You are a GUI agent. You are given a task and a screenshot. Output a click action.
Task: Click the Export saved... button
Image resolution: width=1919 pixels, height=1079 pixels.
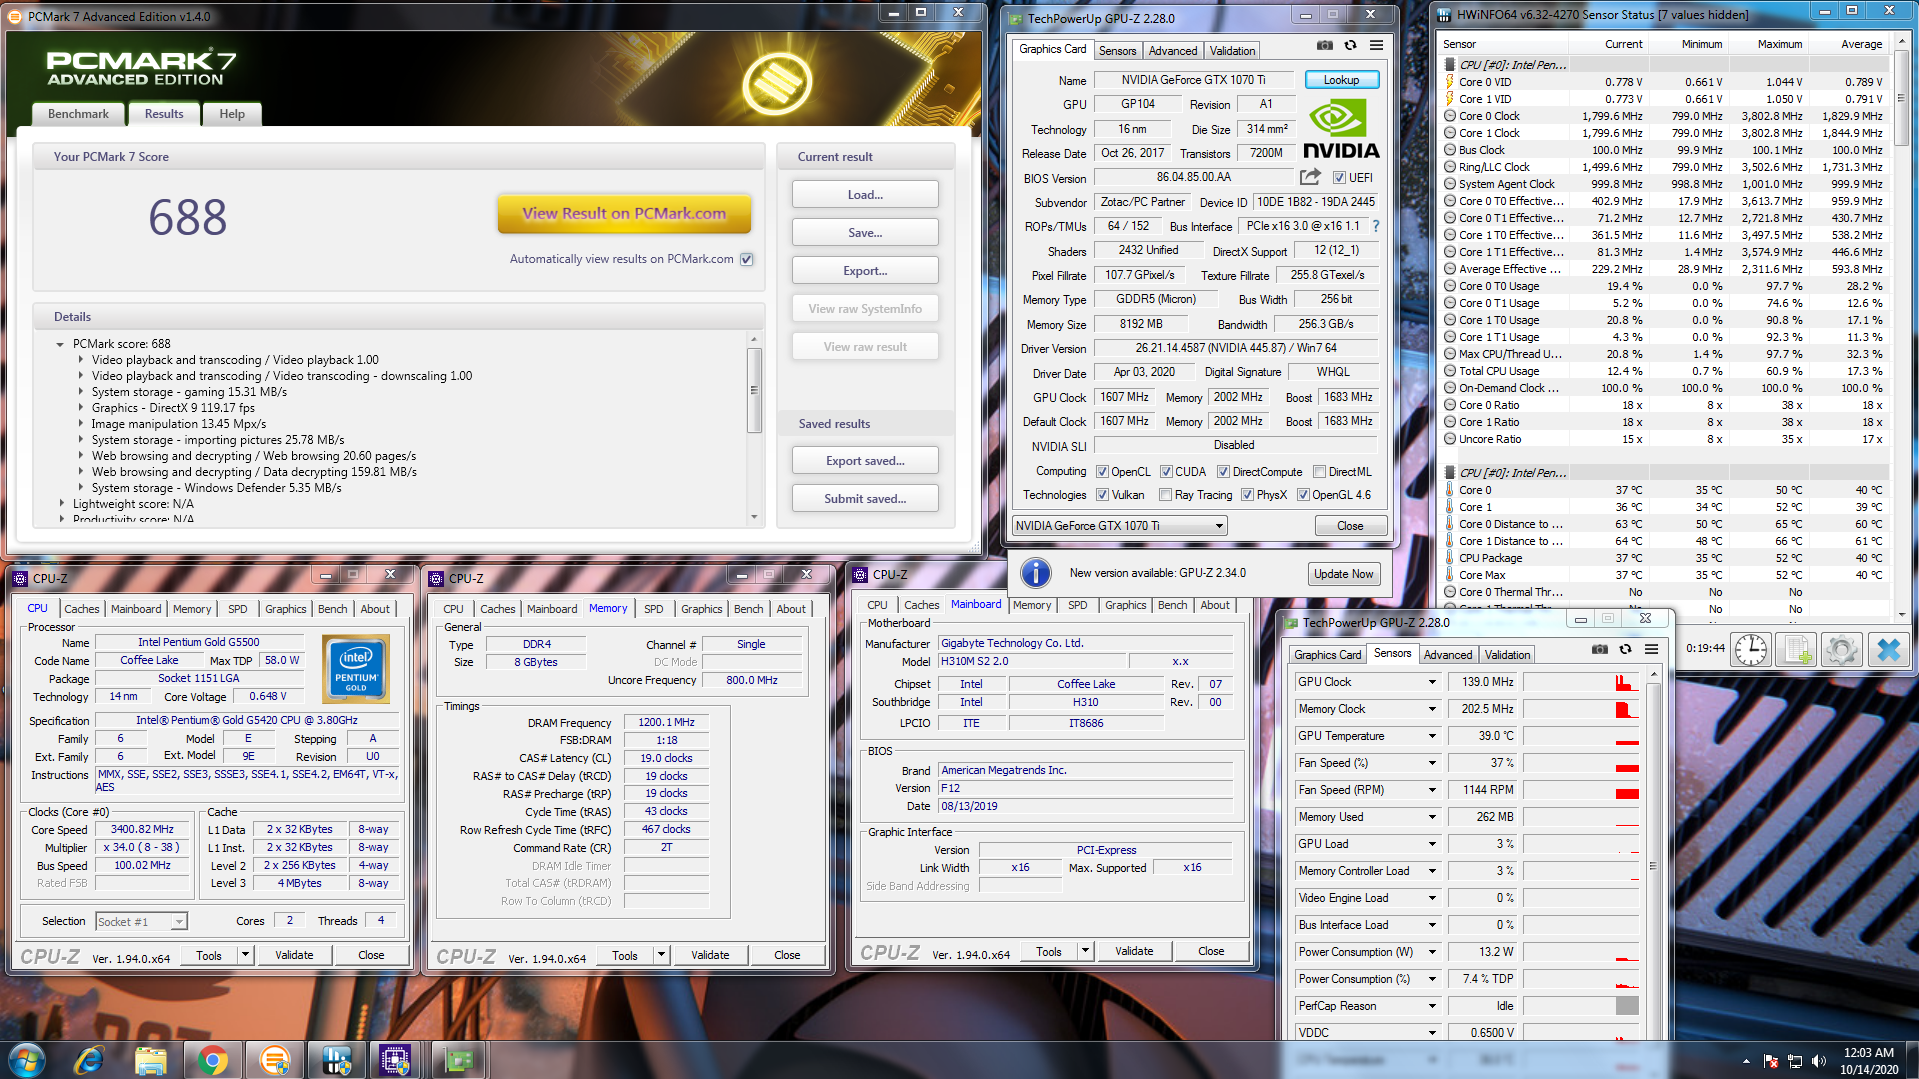coord(865,461)
